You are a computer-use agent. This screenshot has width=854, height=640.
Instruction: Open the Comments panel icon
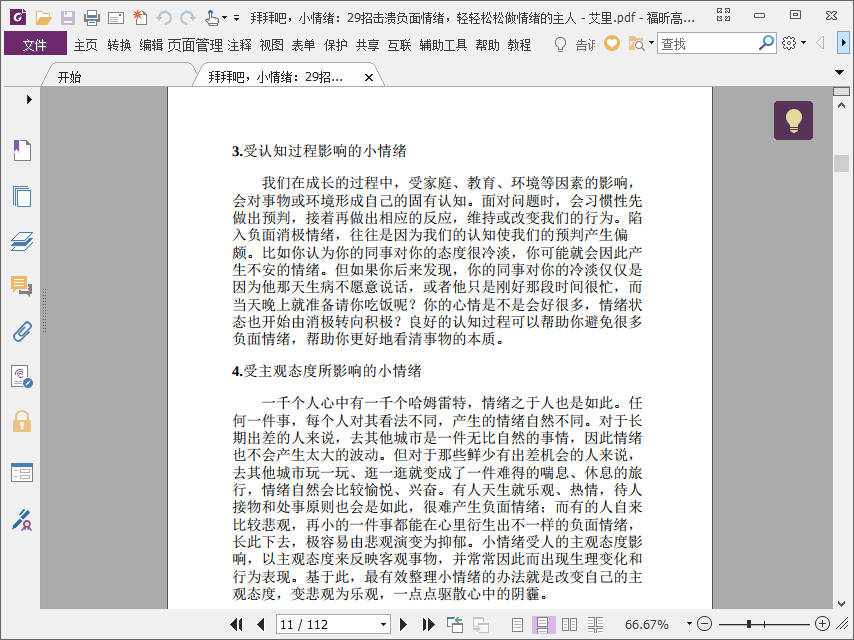pos(22,286)
